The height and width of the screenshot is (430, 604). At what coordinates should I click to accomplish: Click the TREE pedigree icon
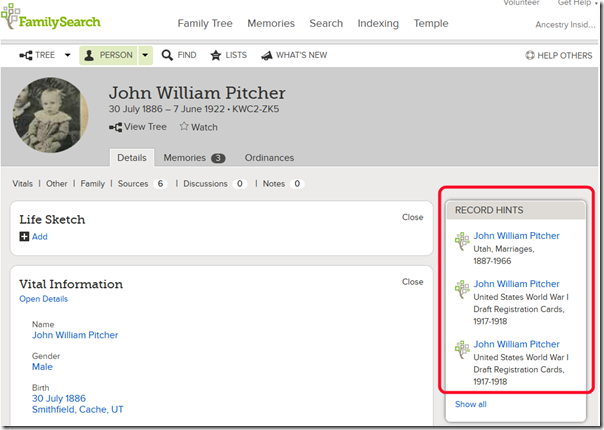[26, 55]
